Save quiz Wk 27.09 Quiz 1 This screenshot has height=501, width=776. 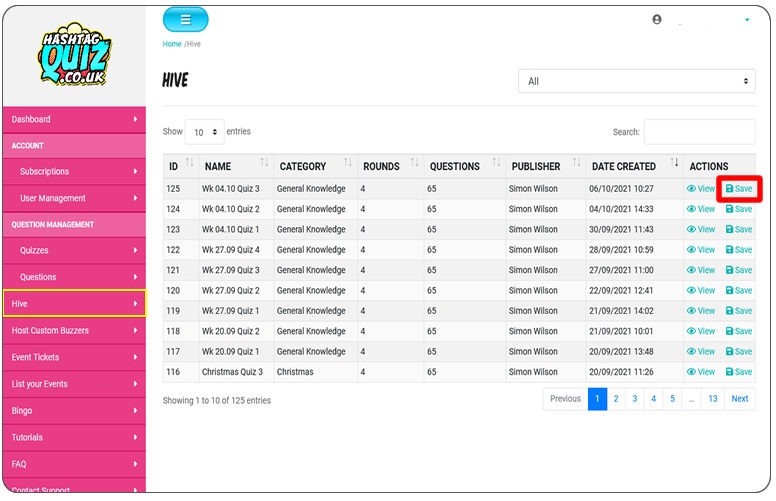tap(739, 310)
